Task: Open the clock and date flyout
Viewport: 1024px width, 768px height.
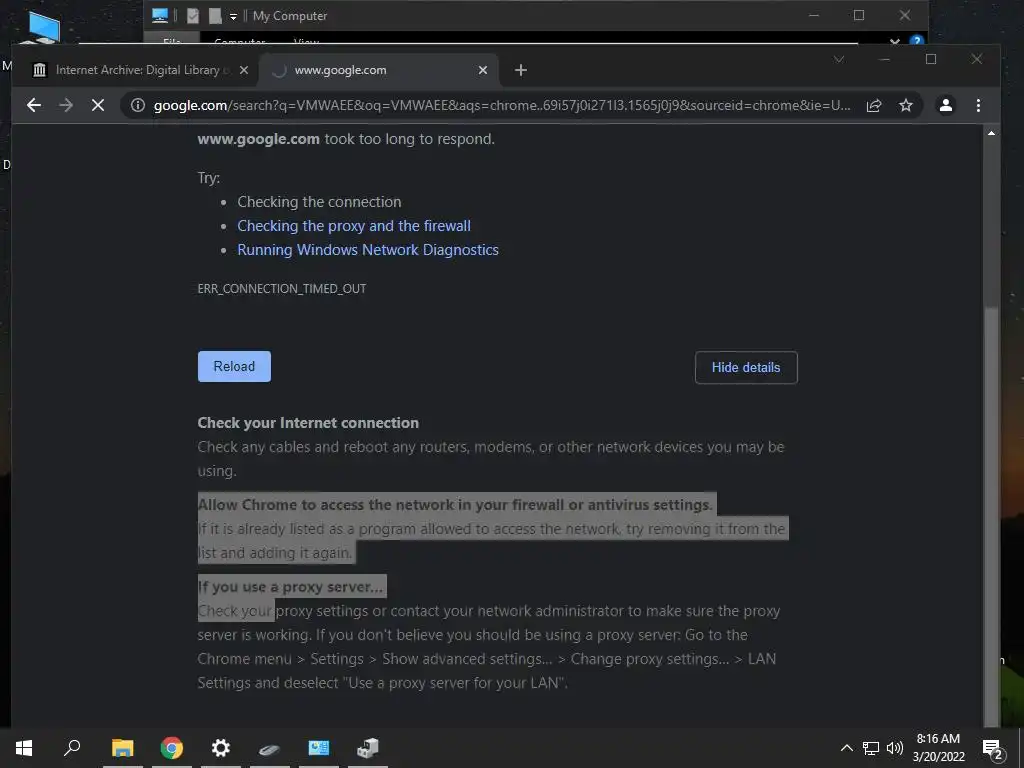Action: tap(938, 748)
